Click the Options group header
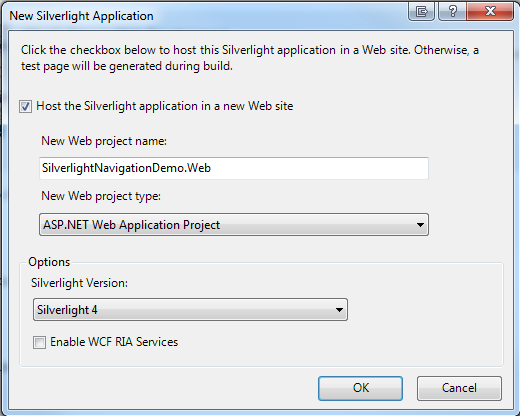The width and height of the screenshot is (520, 416). (49, 262)
